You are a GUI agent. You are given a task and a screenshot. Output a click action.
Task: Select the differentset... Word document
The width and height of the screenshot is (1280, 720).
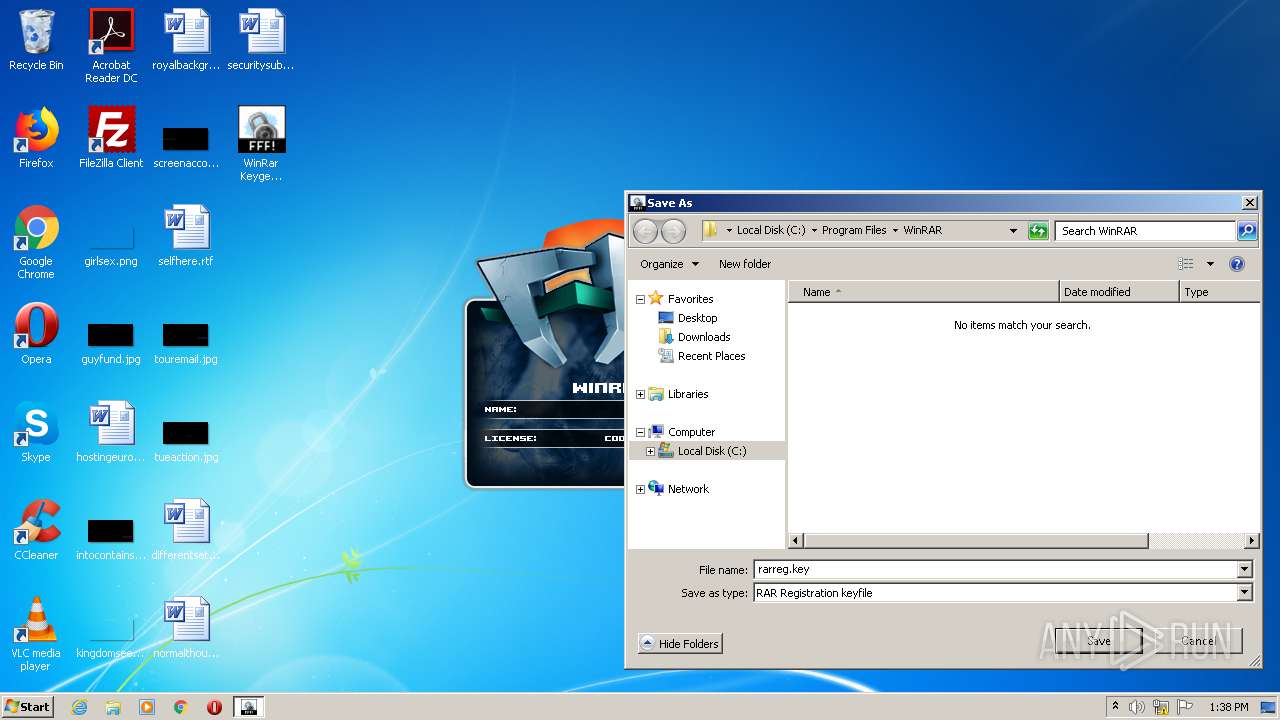(186, 530)
